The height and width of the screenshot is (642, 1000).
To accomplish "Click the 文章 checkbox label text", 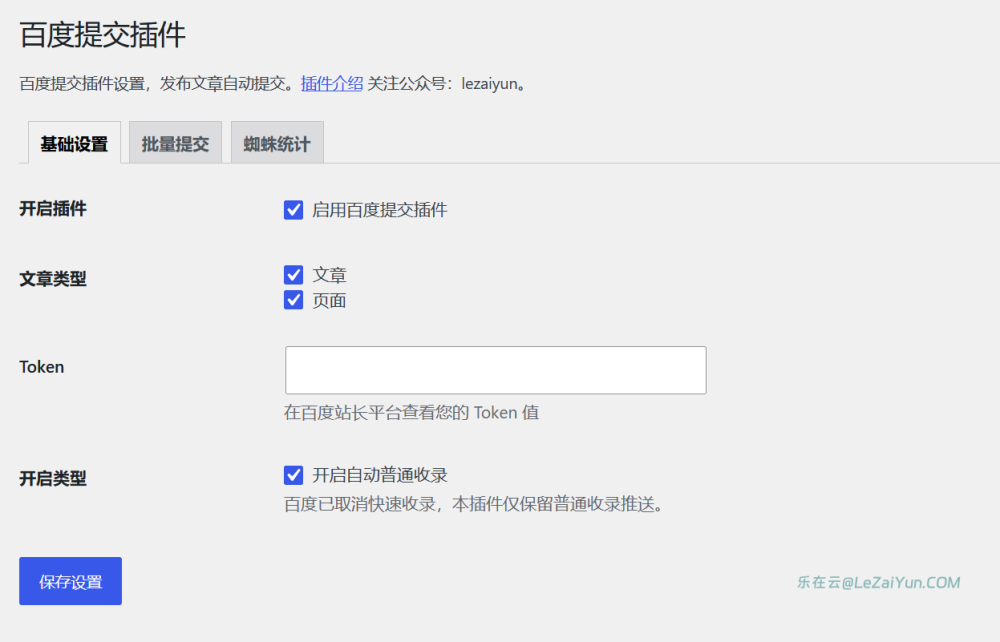I will pos(329,275).
